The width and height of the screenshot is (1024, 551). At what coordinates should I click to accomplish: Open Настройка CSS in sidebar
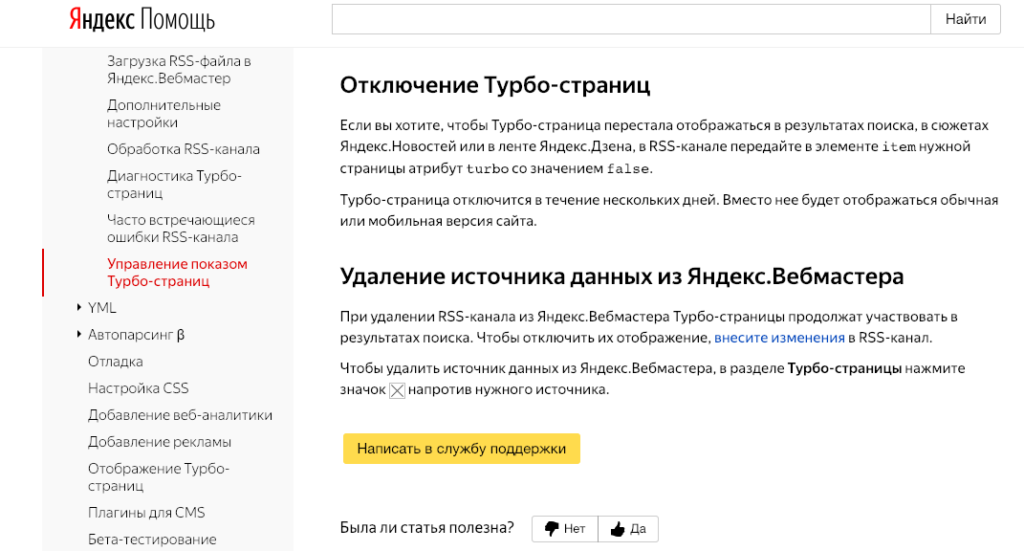point(138,388)
